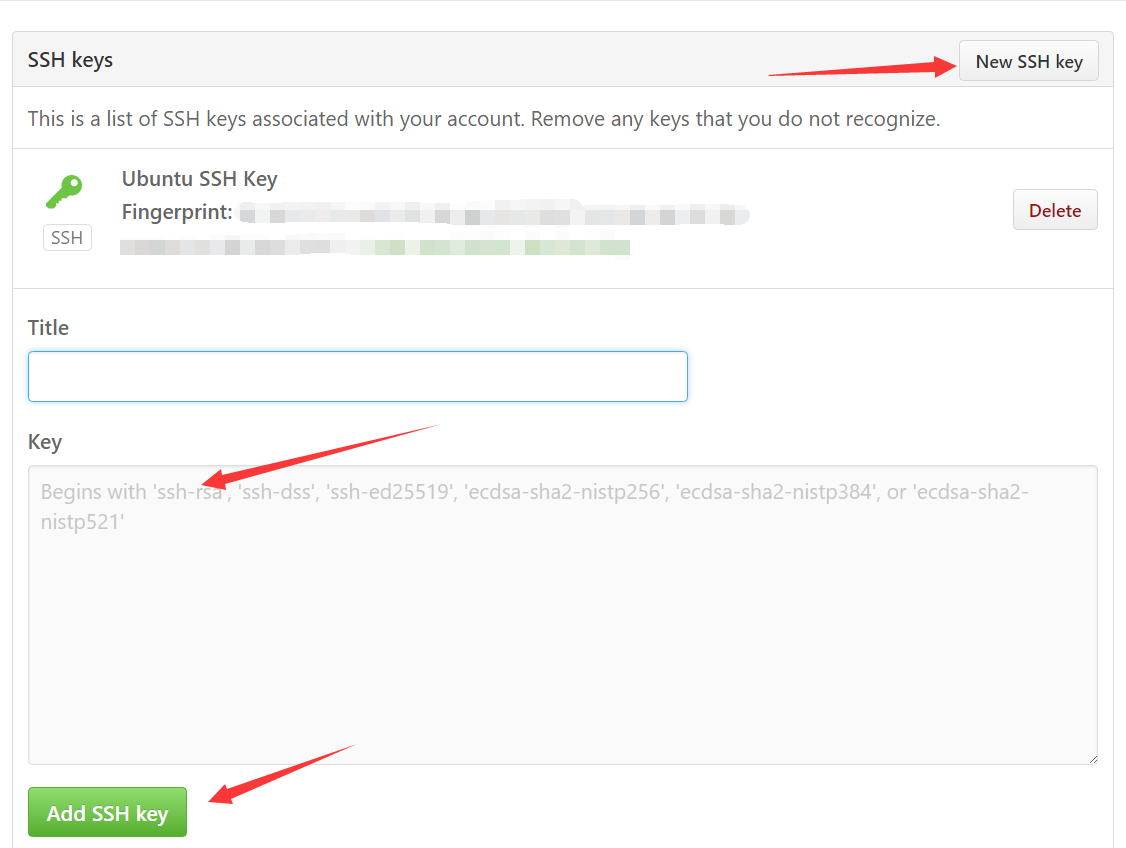
Task: Select the Ubuntu SSH Key name
Action: tap(199, 179)
